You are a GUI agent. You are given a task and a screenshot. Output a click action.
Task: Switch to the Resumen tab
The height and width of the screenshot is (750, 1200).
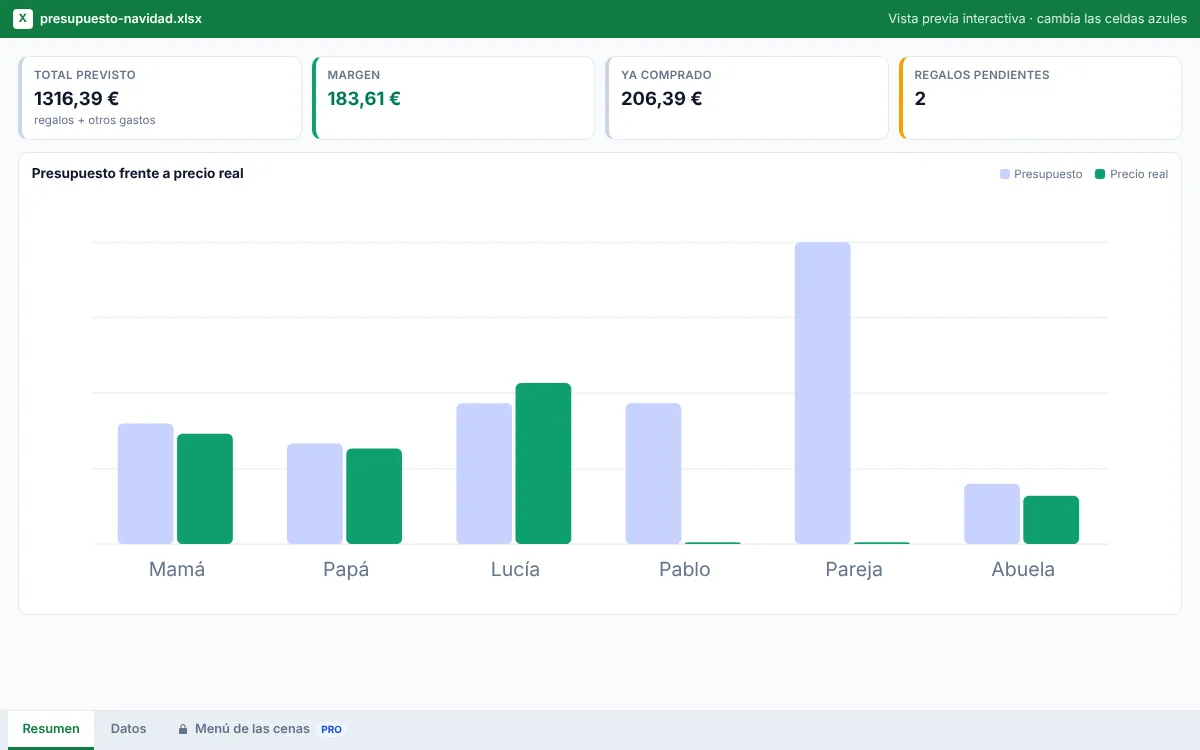51,729
